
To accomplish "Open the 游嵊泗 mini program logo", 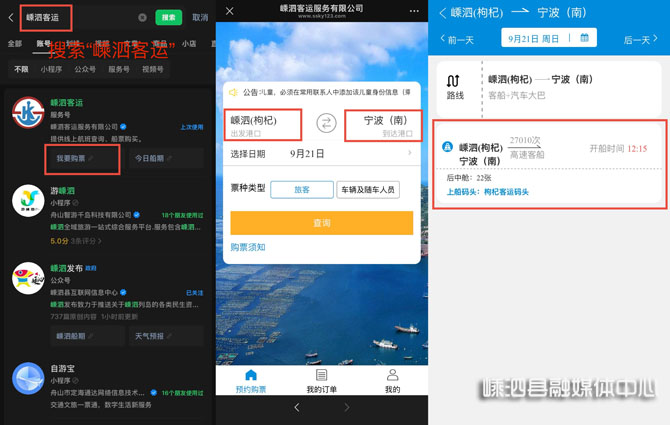I will tap(28, 201).
